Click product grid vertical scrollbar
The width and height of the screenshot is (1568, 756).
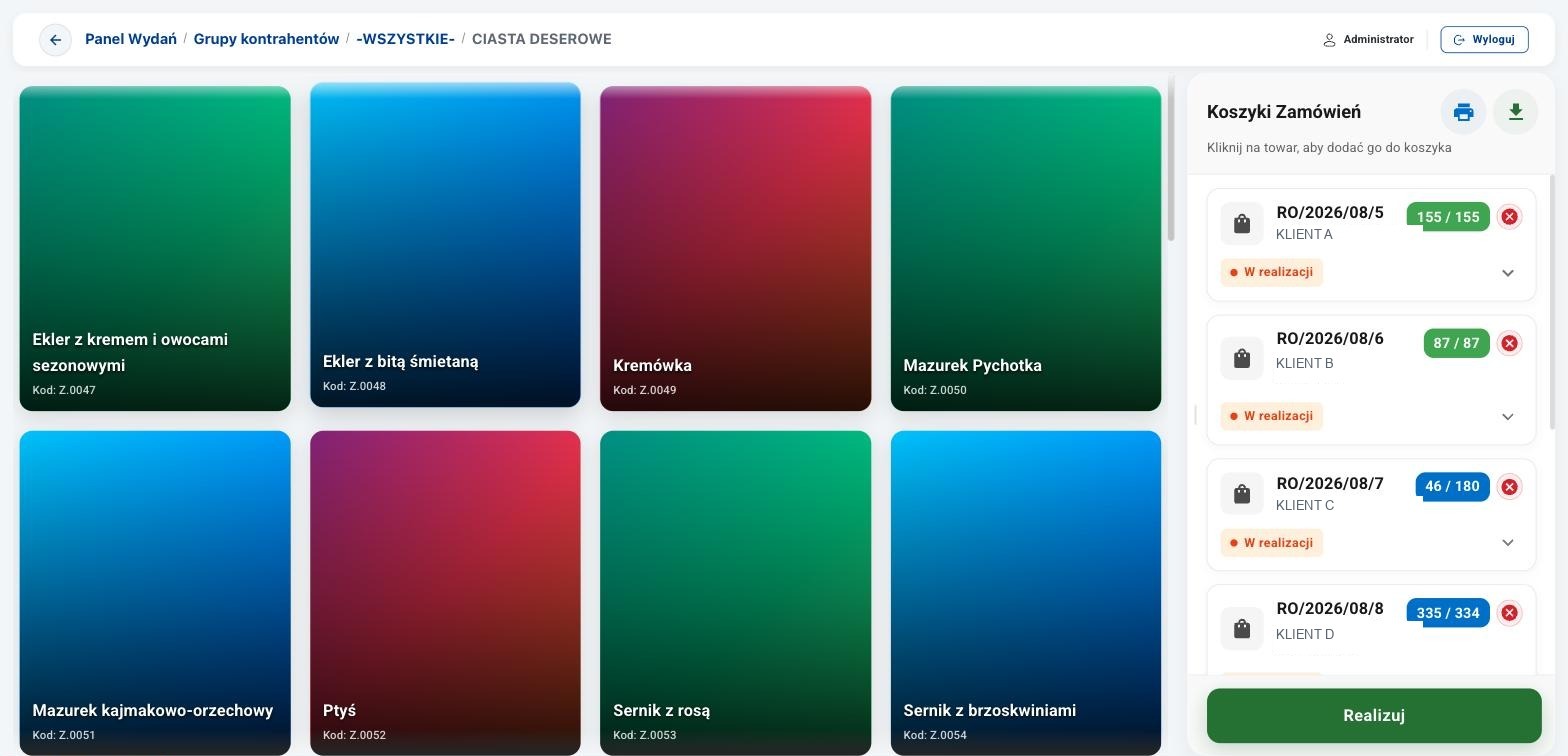(1171, 158)
